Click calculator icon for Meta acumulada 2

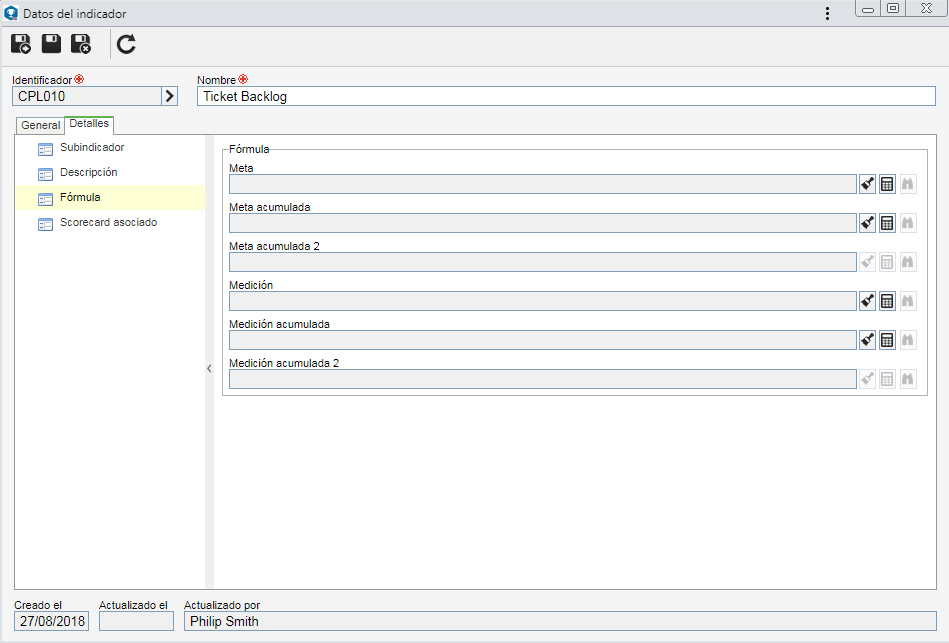[x=887, y=262]
